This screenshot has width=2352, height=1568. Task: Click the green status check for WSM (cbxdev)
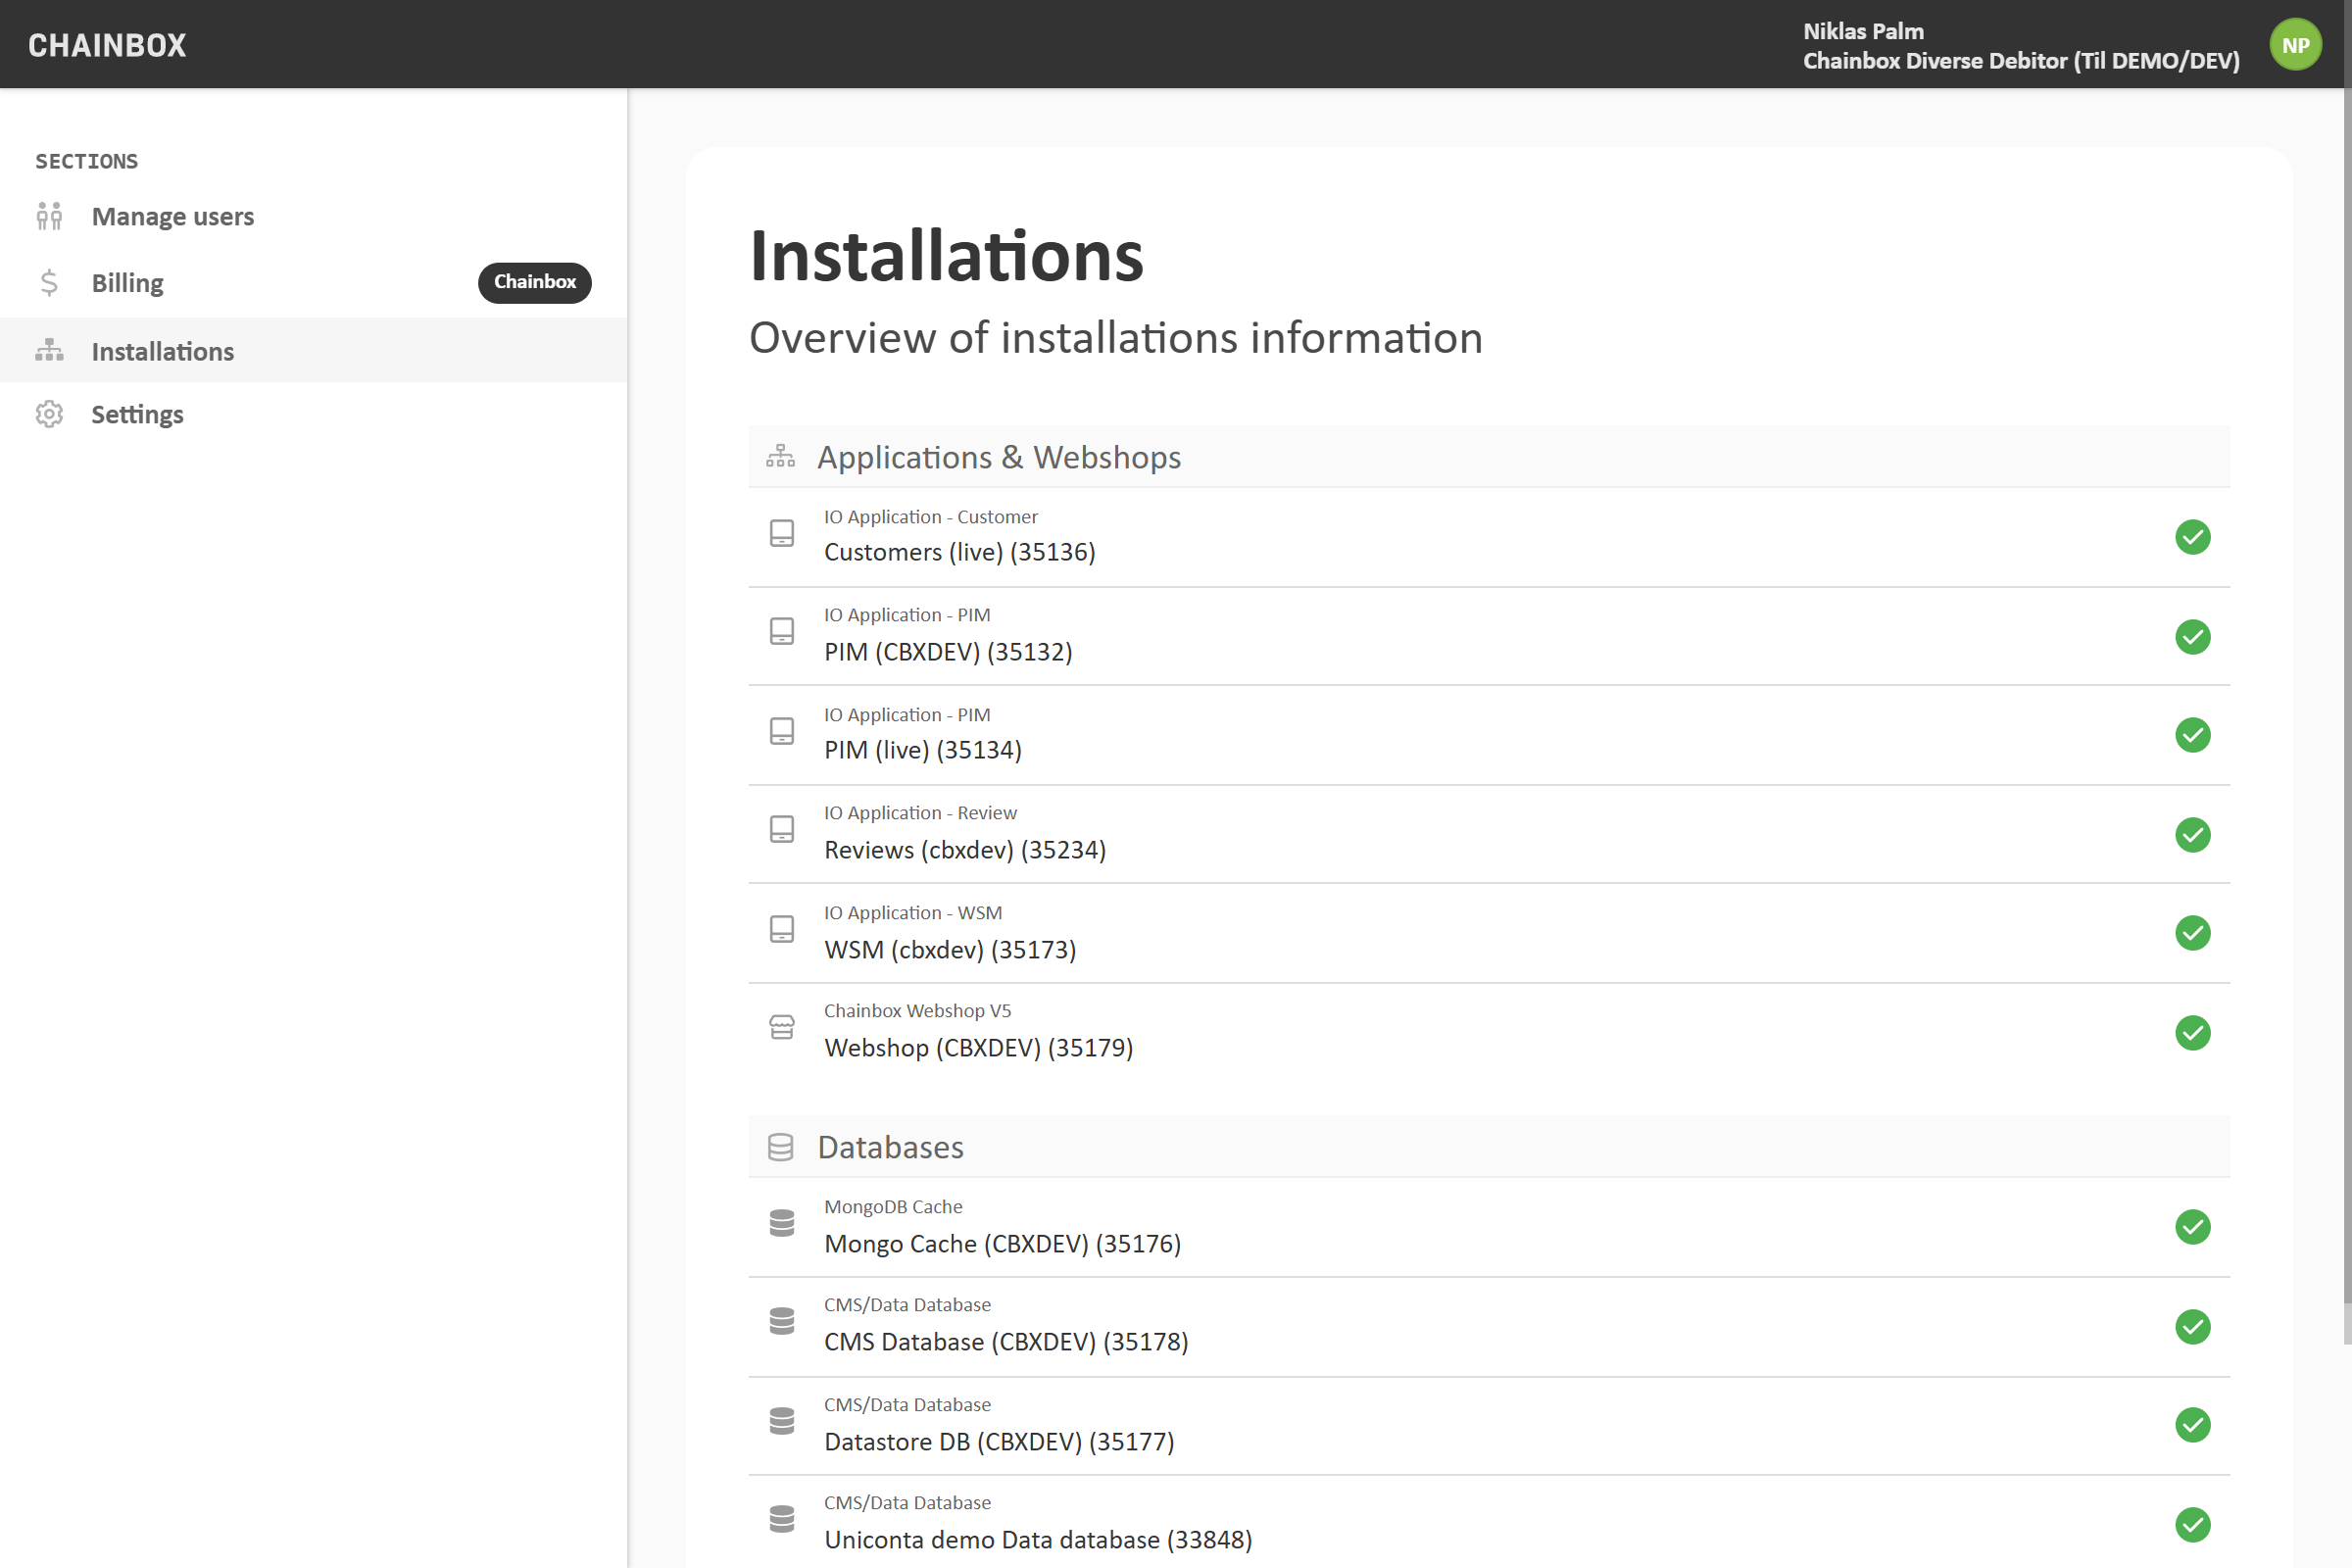[2192, 933]
